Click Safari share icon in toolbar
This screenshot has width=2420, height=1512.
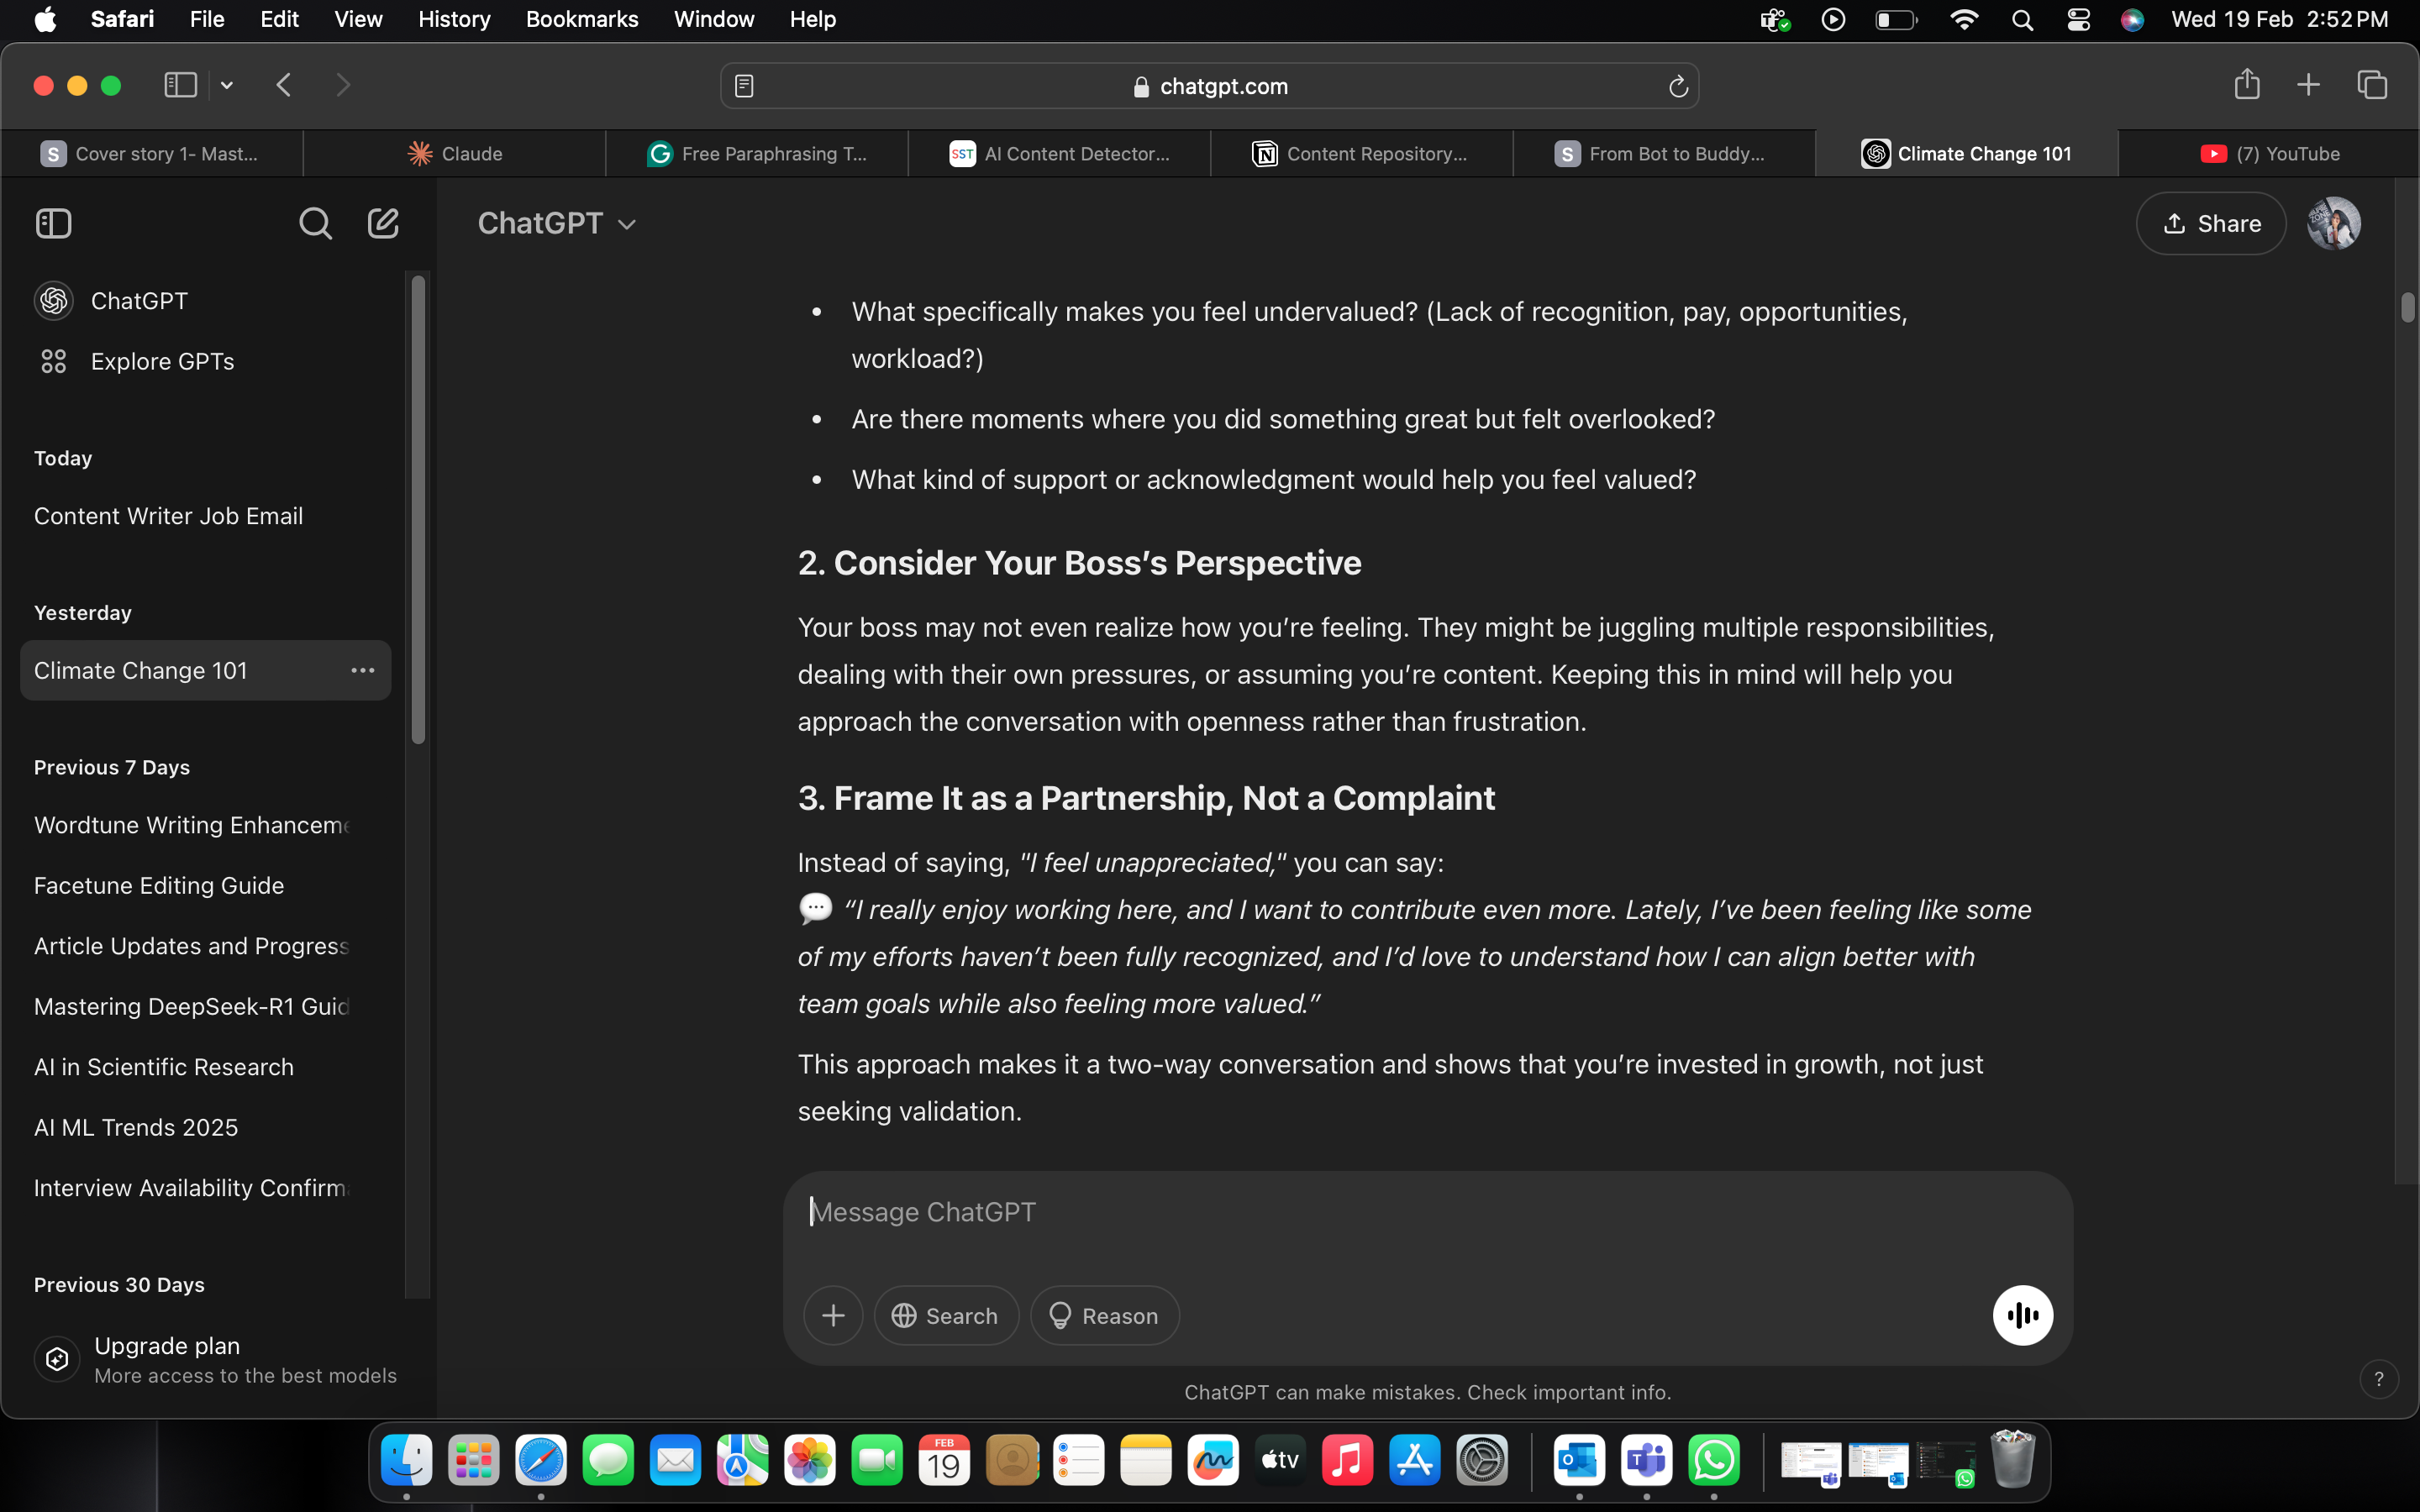point(2247,84)
